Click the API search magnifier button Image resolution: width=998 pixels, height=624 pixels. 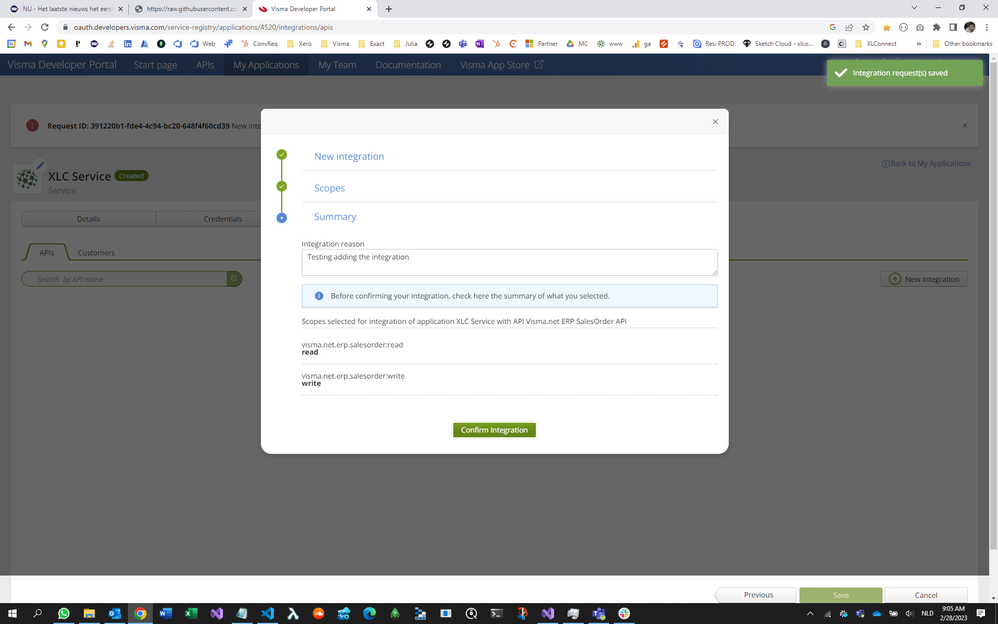[234, 279]
